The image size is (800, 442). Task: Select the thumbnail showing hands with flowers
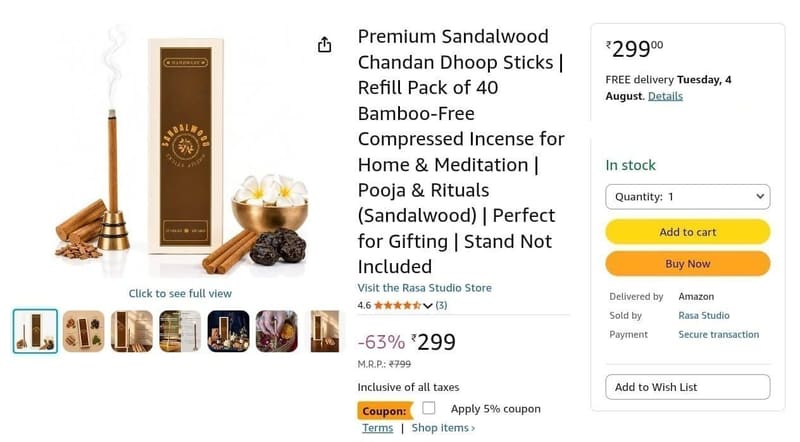click(277, 331)
